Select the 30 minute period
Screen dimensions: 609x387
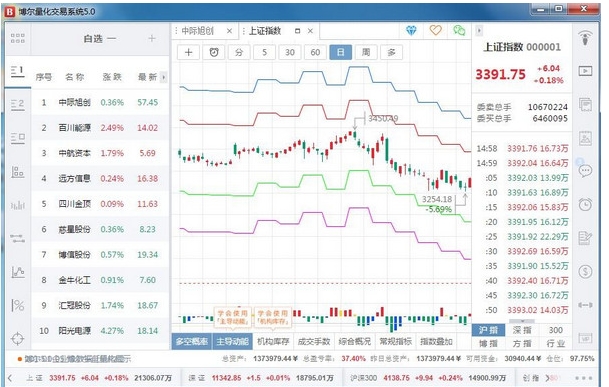pyautogui.click(x=290, y=52)
